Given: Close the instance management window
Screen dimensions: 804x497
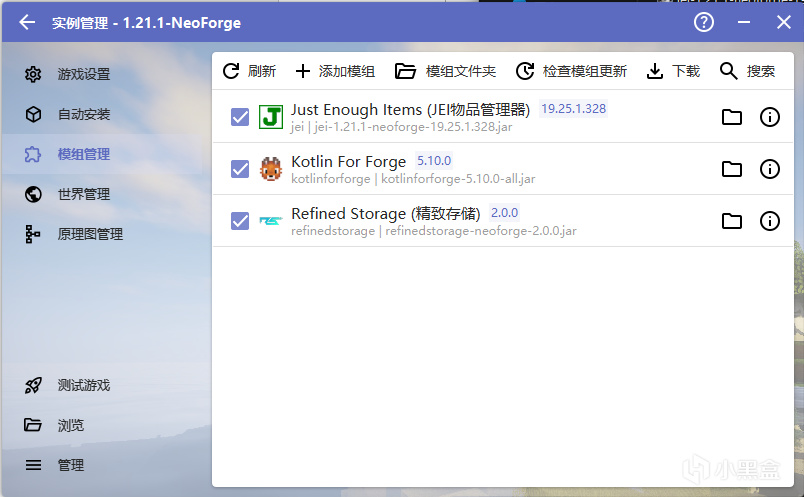Looking at the screenshot, I should coord(783,22).
